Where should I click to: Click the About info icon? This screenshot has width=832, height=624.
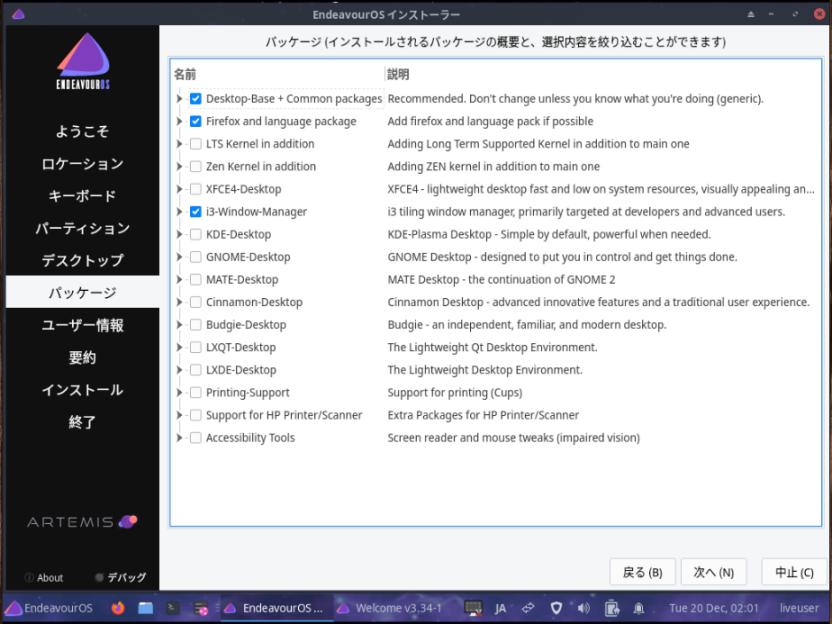[29, 577]
